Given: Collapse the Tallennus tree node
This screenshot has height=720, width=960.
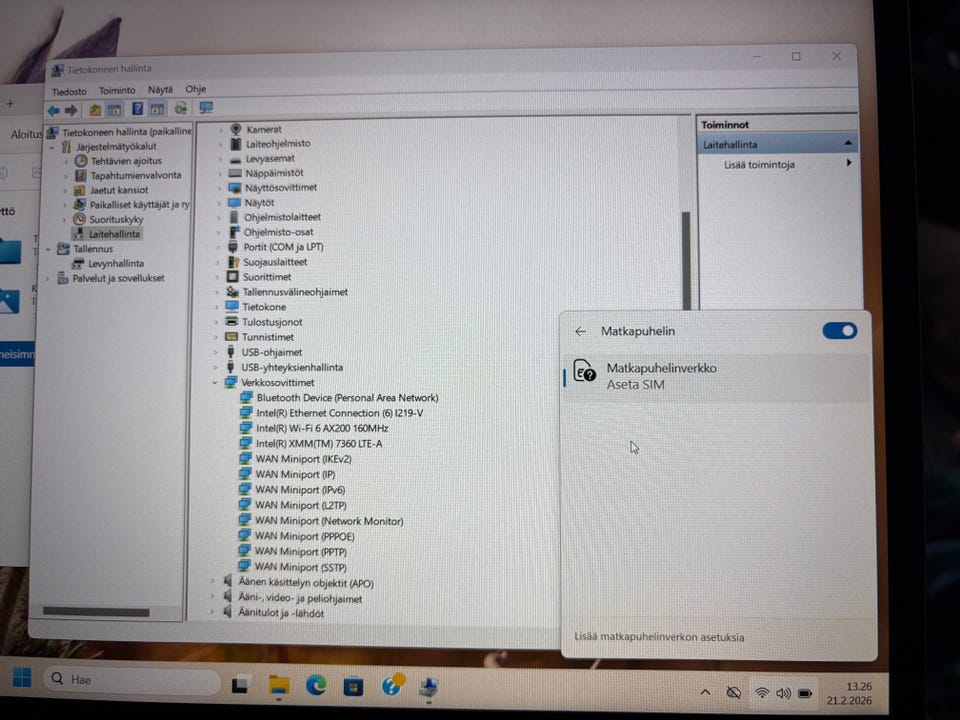Looking at the screenshot, I should click(48, 250).
